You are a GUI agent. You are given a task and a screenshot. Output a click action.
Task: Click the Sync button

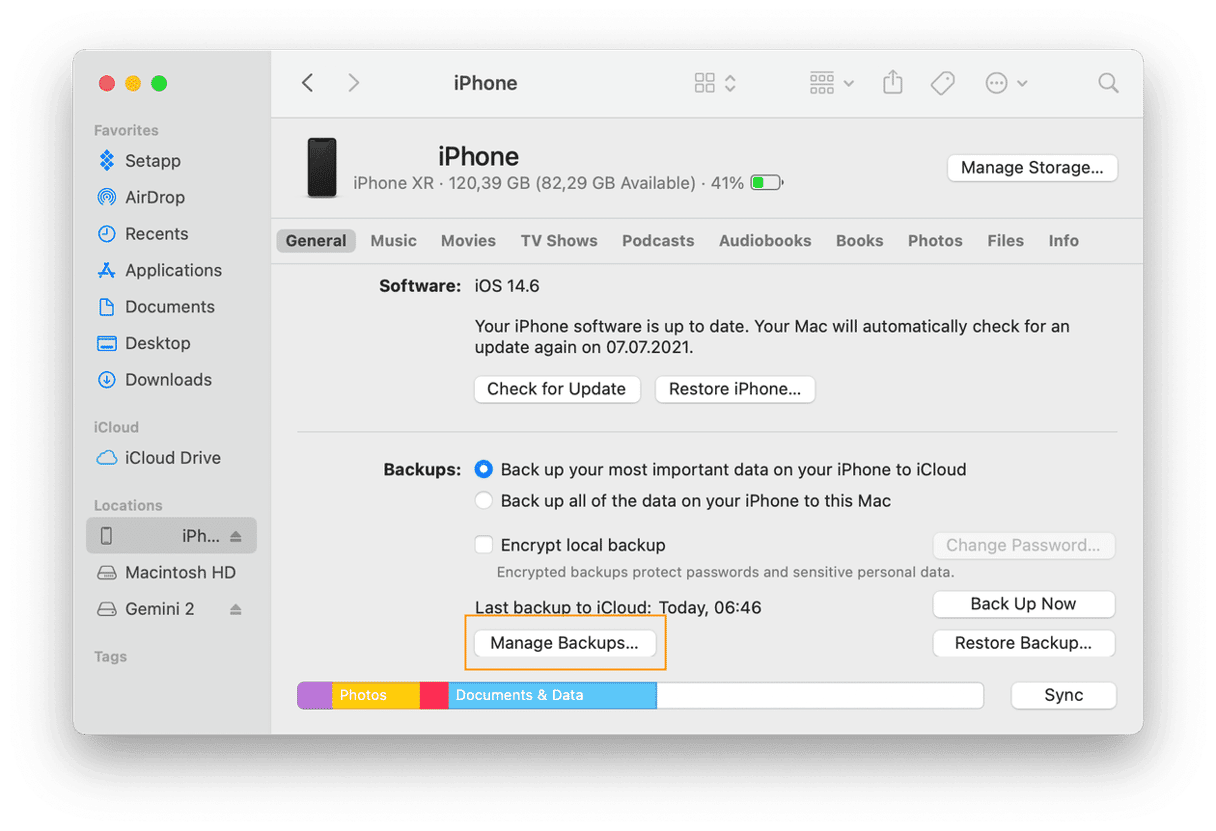(1064, 695)
